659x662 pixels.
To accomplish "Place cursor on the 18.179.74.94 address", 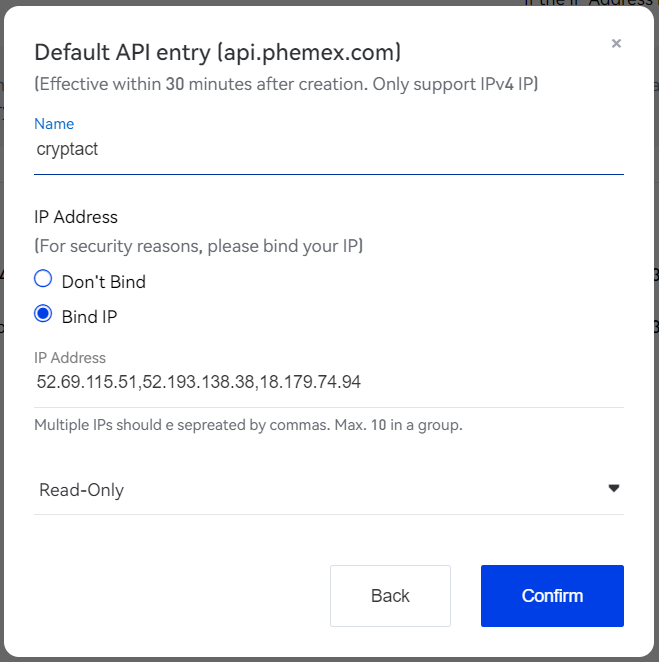I will [310, 382].
